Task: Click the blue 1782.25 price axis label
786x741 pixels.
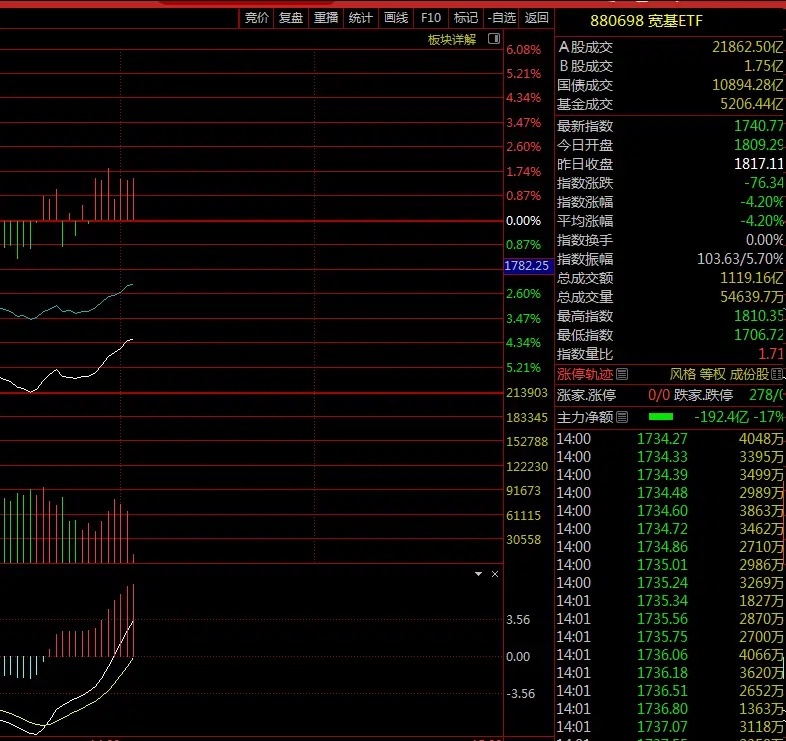Action: pyautogui.click(x=528, y=266)
